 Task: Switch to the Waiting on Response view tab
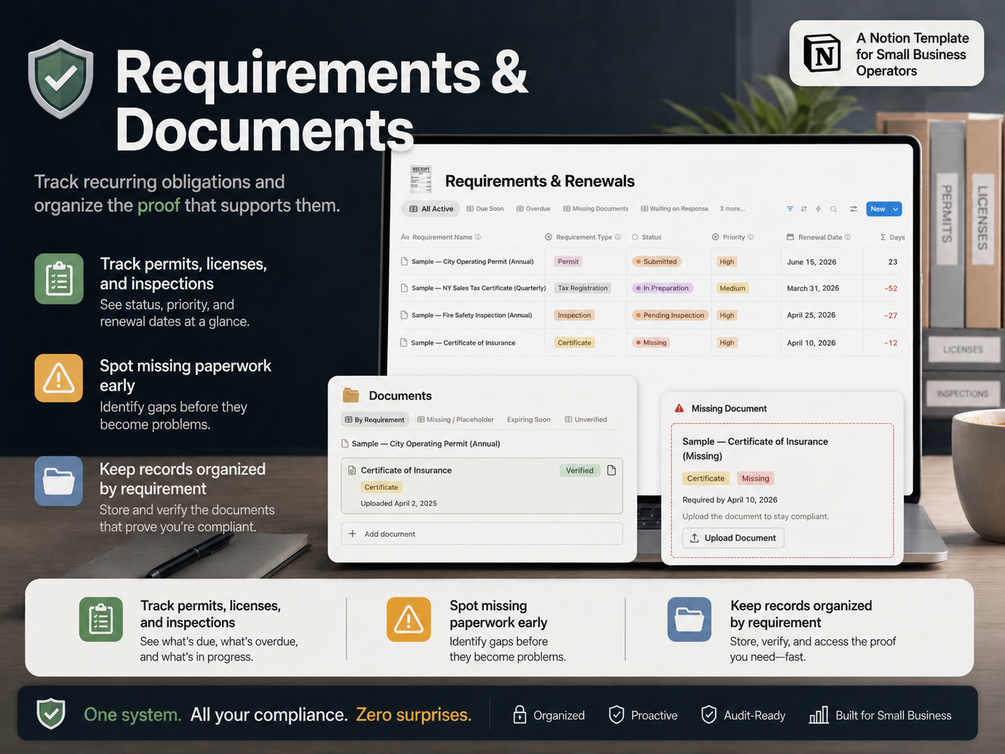674,209
